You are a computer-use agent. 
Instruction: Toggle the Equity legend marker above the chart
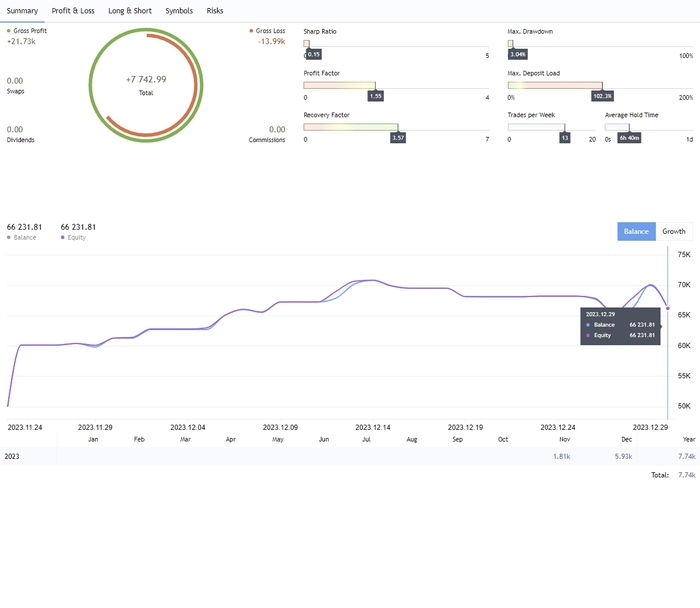click(63, 238)
